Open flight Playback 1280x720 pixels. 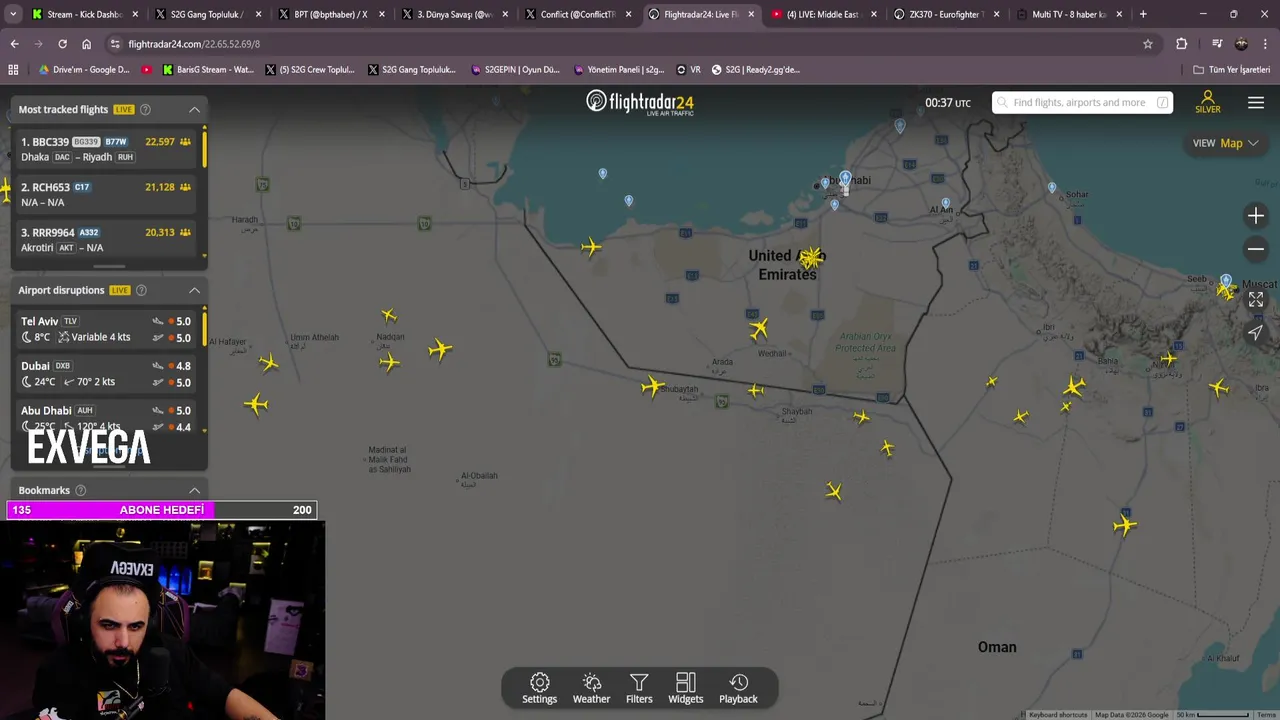738,688
